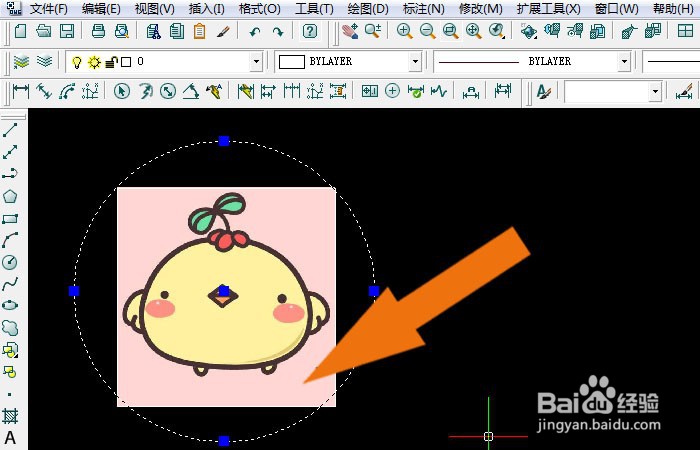This screenshot has height=450, width=700.
Task: Expand the layer 0 dropdown list
Action: pyautogui.click(x=256, y=62)
